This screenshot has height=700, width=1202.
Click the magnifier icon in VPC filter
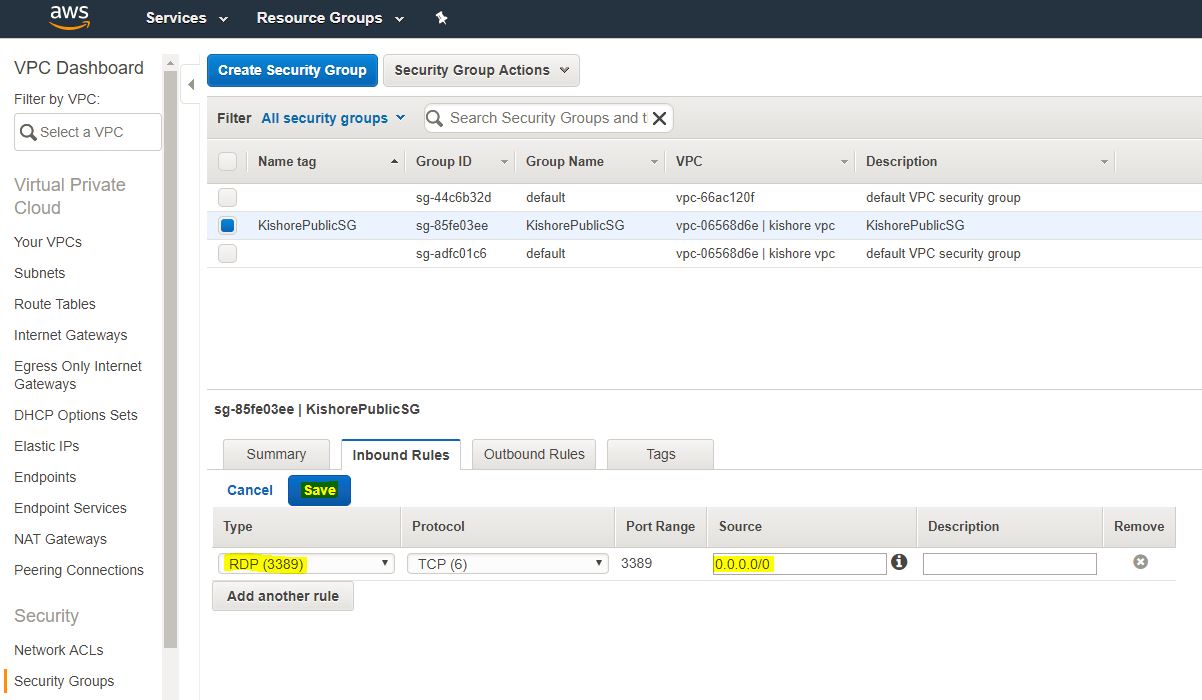[x=28, y=132]
